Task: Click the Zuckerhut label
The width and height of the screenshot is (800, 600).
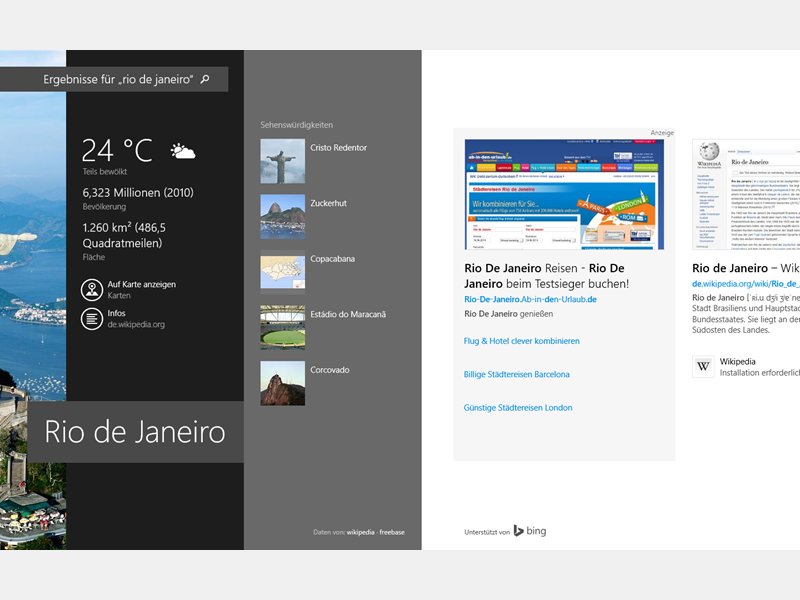Action: click(x=329, y=203)
